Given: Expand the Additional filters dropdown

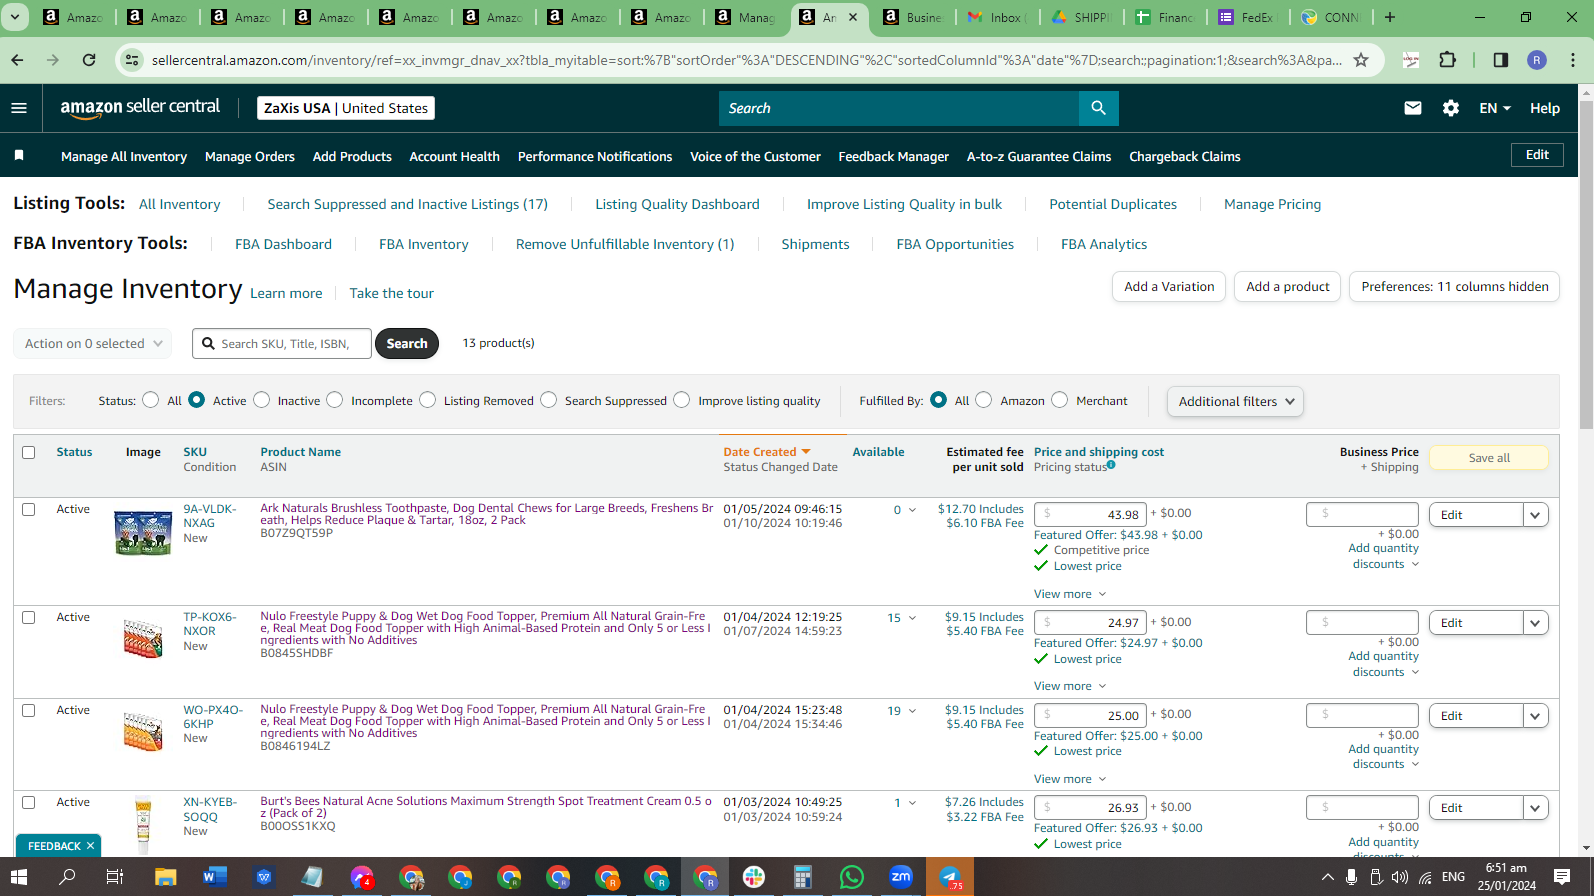Looking at the screenshot, I should 1235,401.
